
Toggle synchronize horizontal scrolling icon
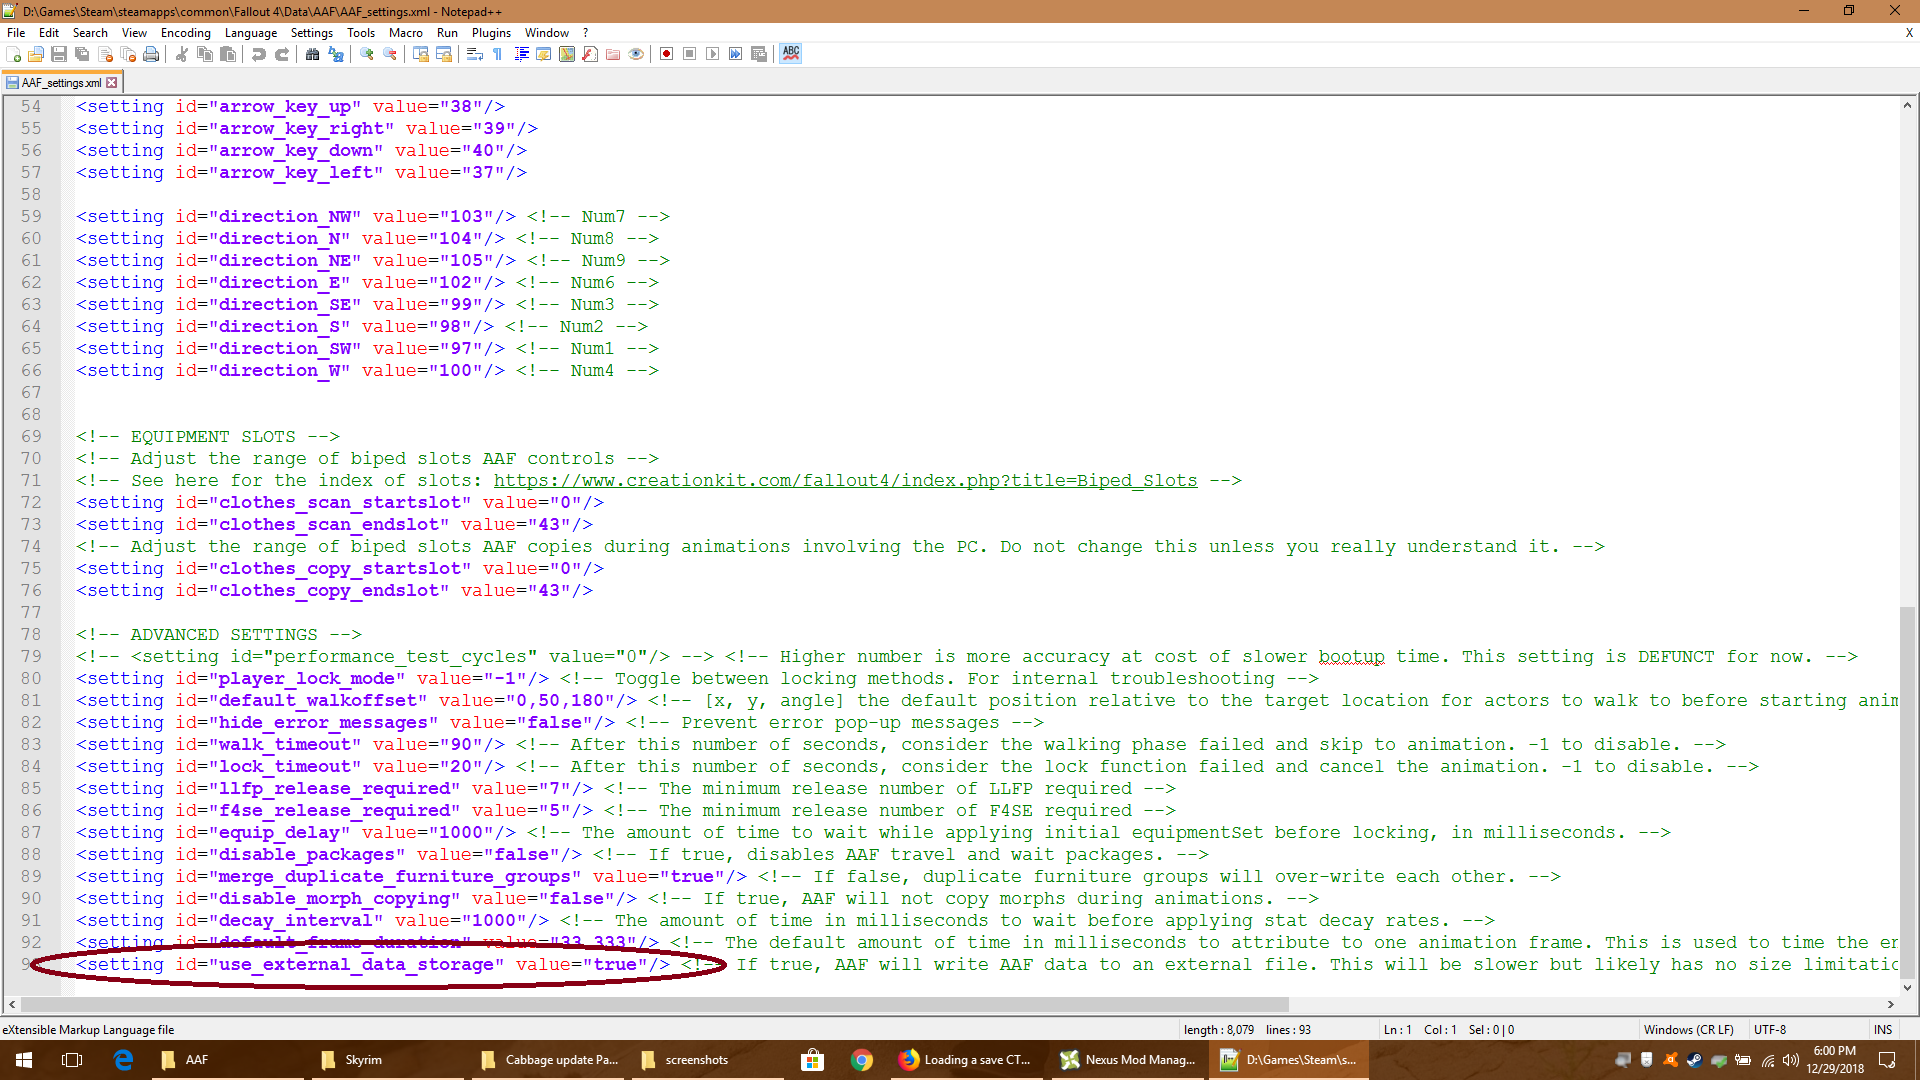tap(444, 54)
